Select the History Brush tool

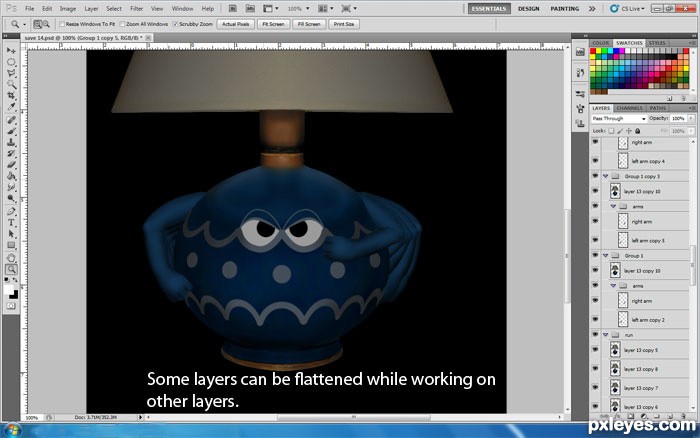pyautogui.click(x=11, y=154)
